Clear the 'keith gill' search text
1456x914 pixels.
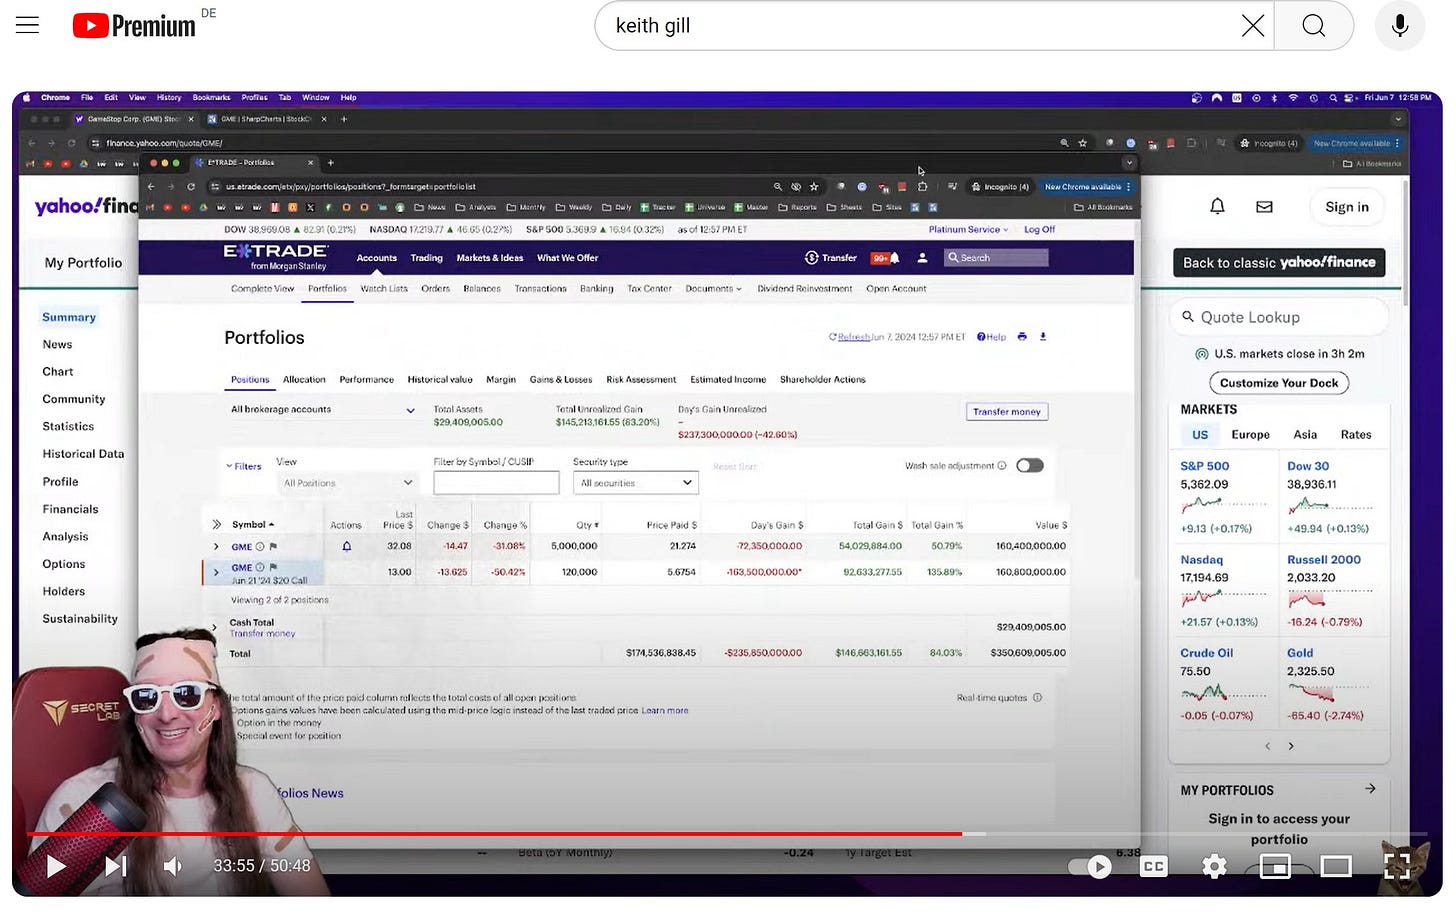(x=1252, y=26)
